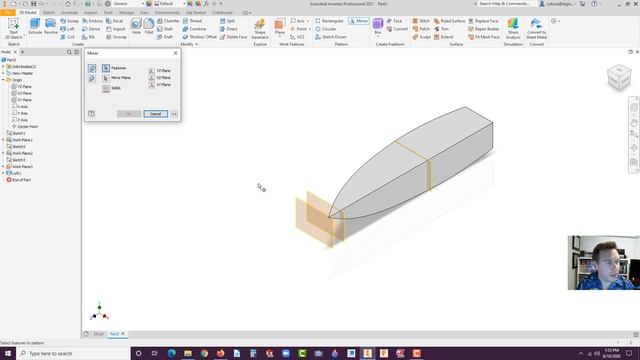
Task: Expand the Work Plane1 node
Action: (3, 140)
